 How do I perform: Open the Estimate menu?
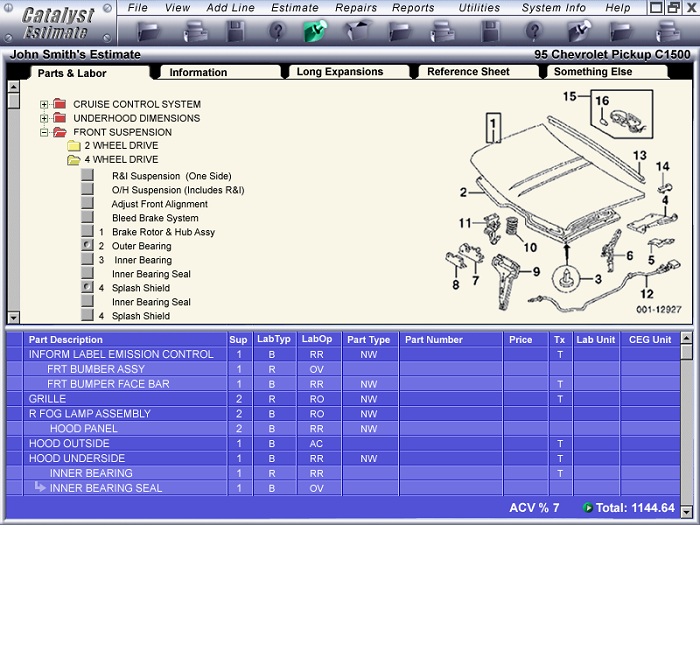(x=295, y=8)
